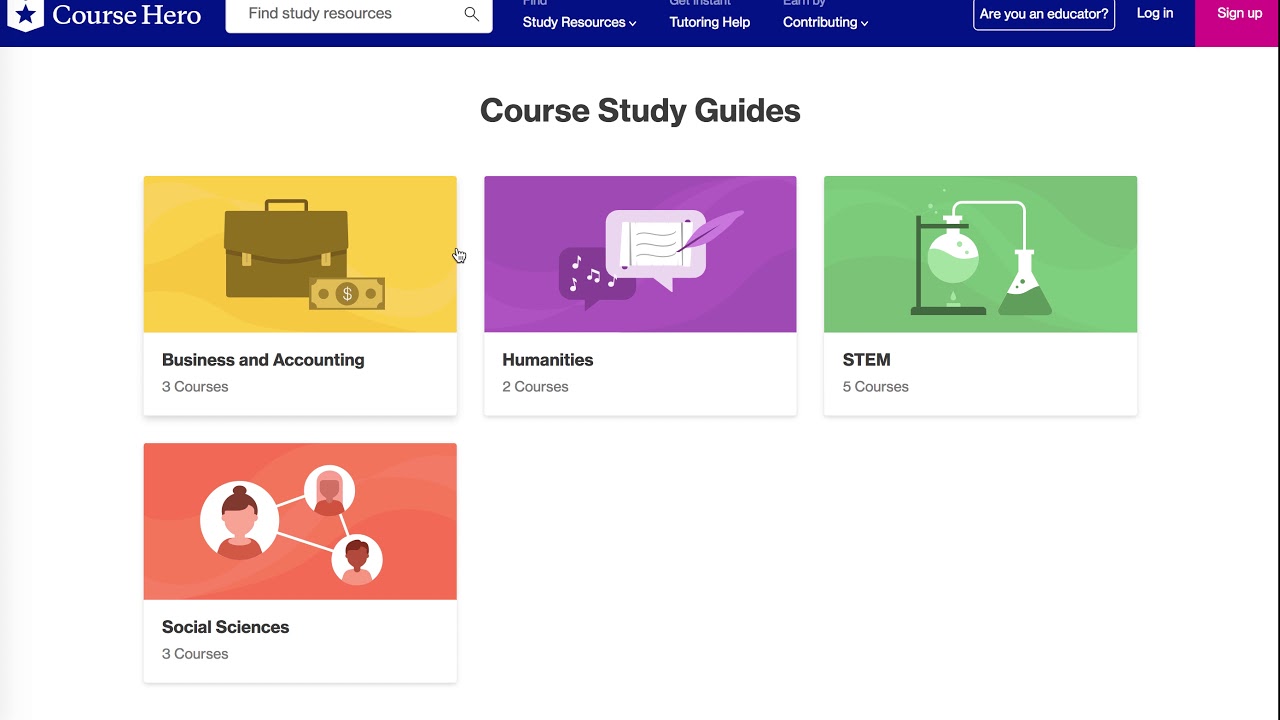Click the Log in link

tap(1155, 13)
